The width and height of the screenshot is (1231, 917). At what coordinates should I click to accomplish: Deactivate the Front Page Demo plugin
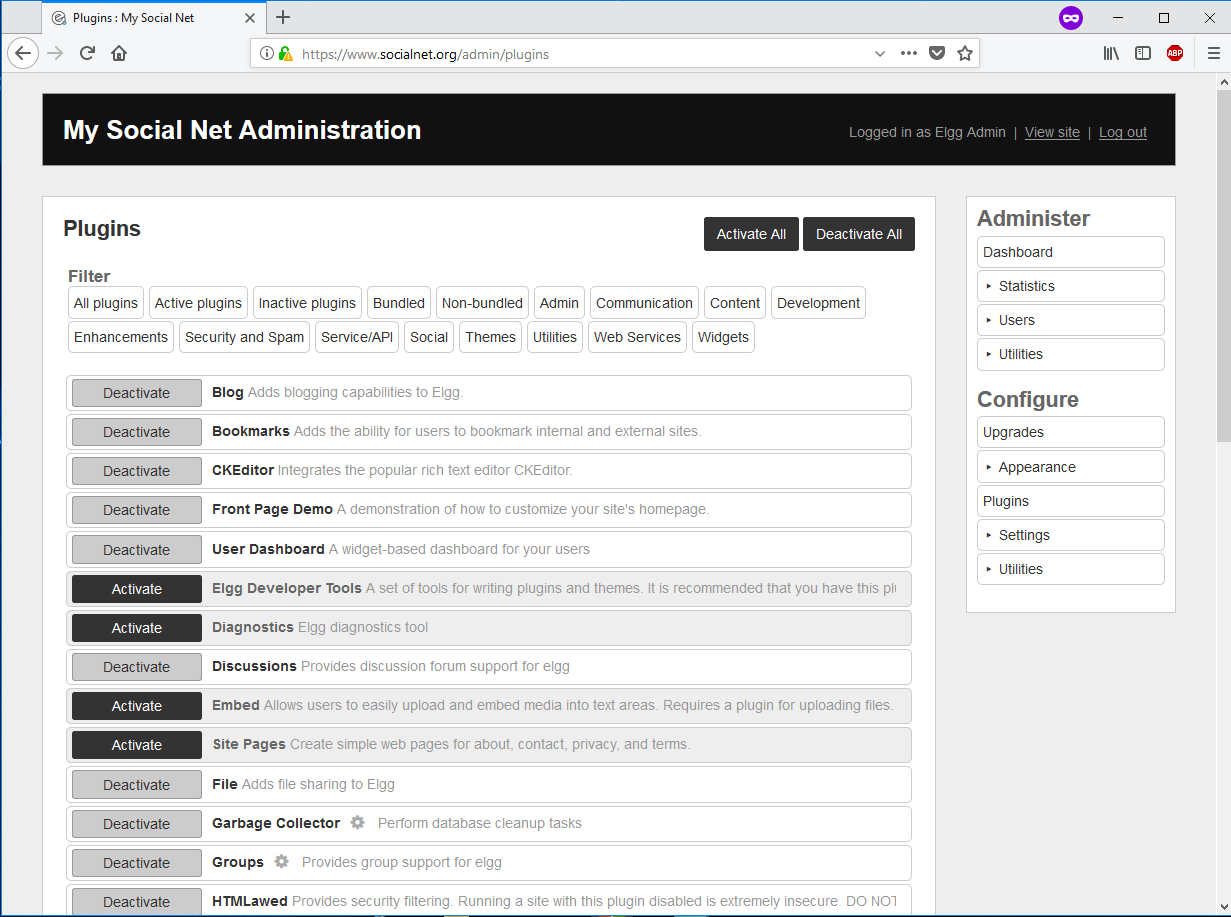(137, 510)
